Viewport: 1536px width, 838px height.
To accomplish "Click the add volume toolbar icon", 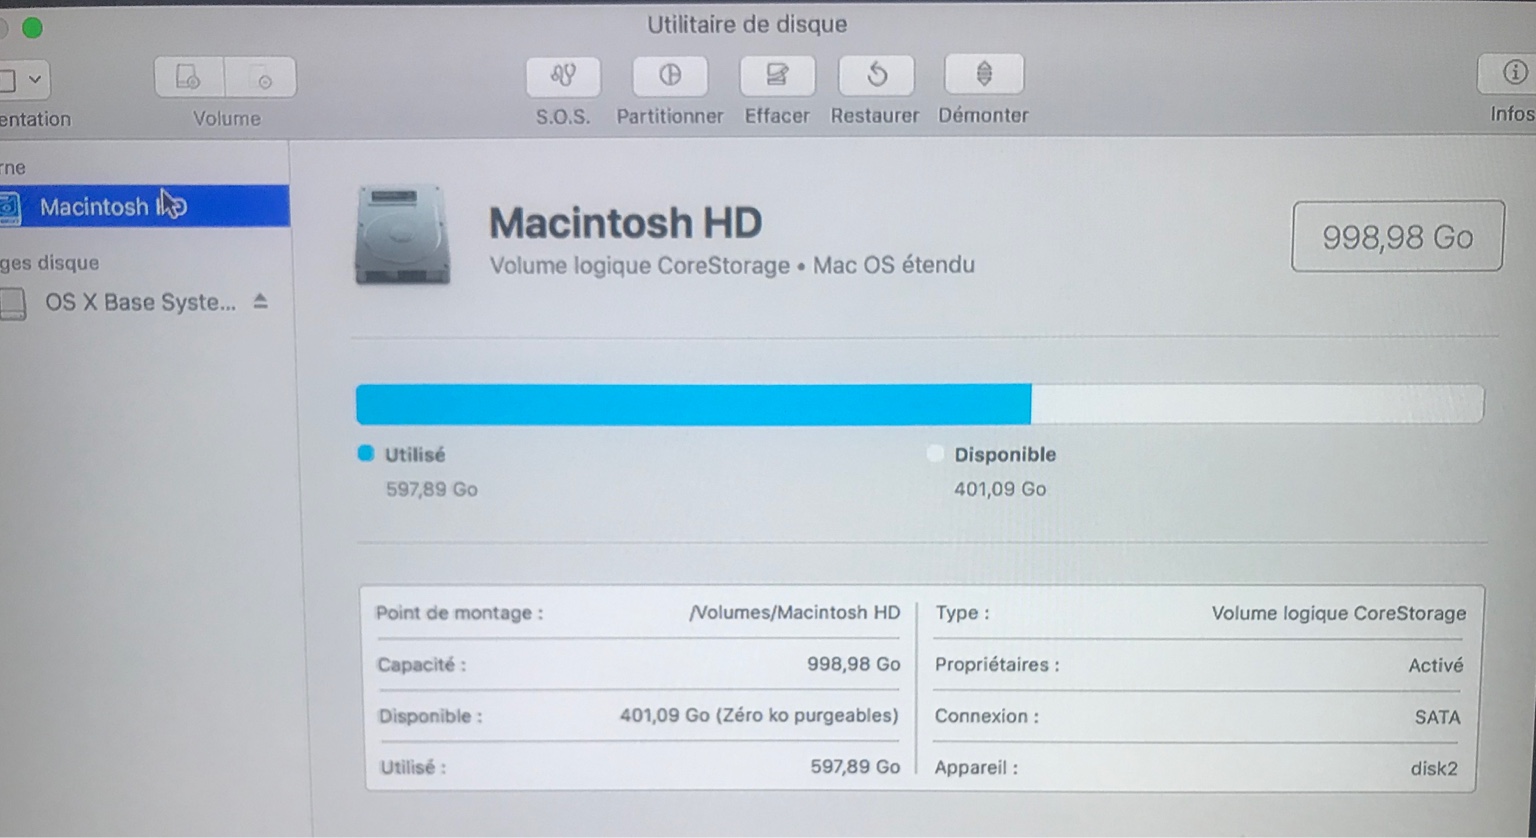I will 189,78.
